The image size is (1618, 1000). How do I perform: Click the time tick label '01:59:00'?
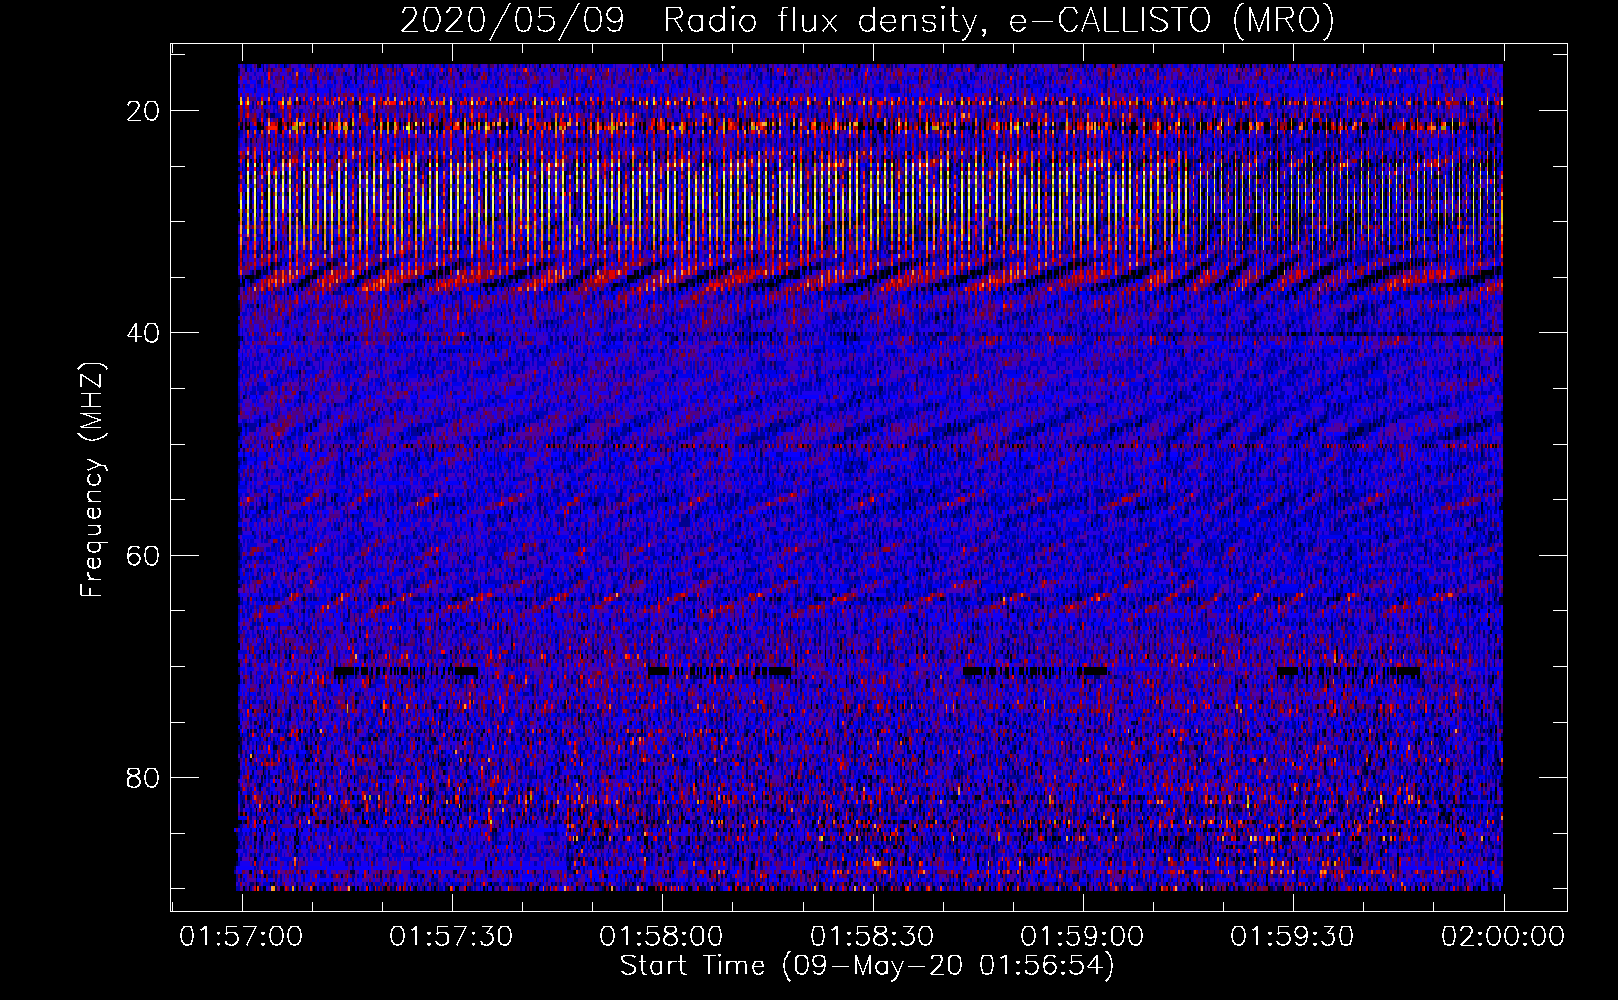pos(1082,937)
